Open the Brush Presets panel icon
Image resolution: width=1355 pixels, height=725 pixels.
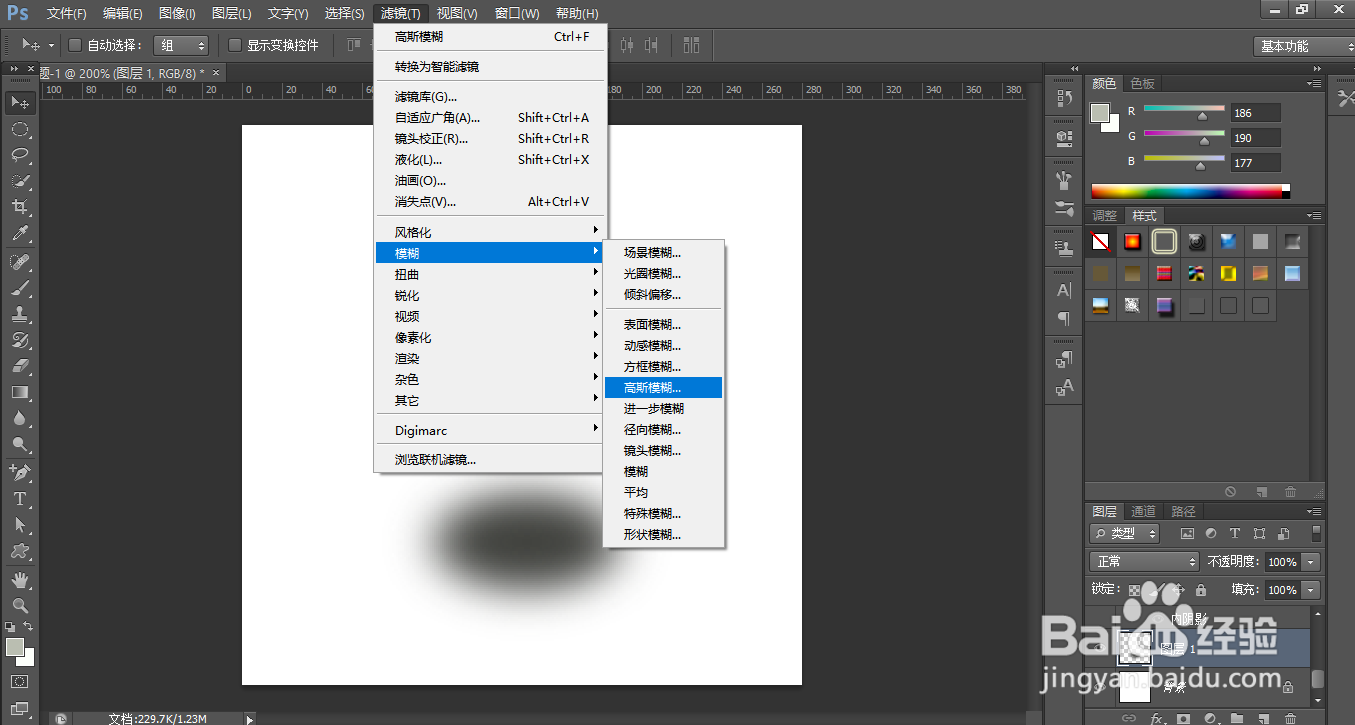(1064, 210)
